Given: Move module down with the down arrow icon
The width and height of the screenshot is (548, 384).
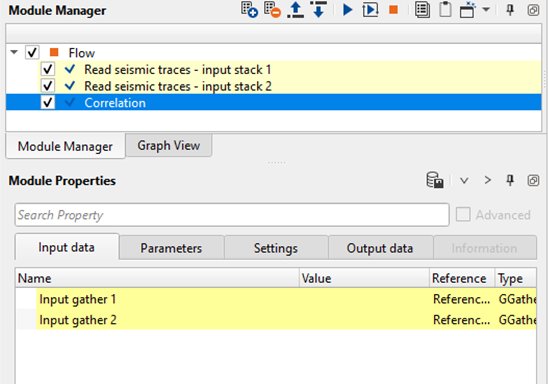Looking at the screenshot, I should 318,10.
